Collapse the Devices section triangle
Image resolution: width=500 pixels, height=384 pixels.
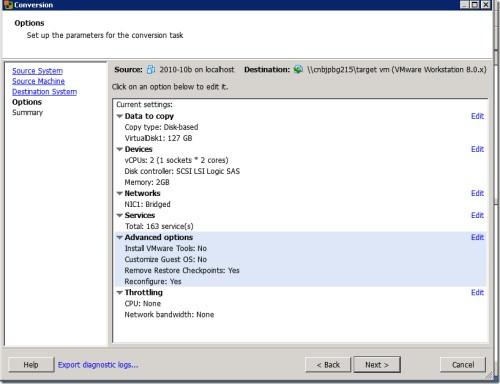pyautogui.click(x=120, y=149)
